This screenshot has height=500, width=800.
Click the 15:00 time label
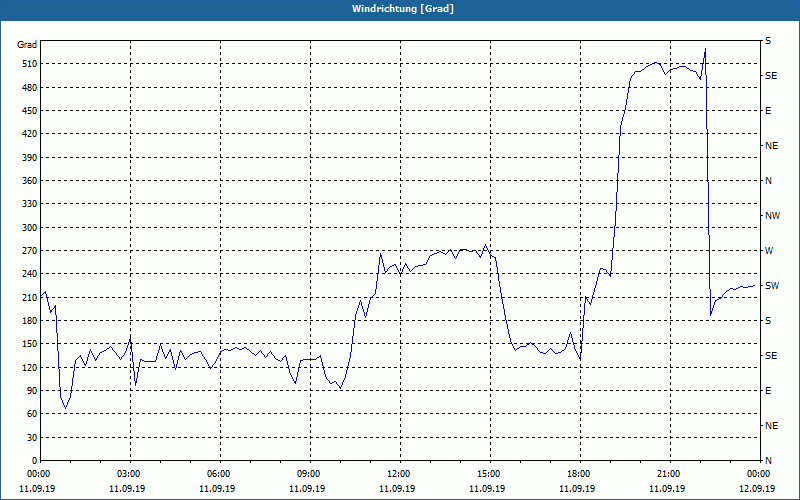click(x=490, y=473)
